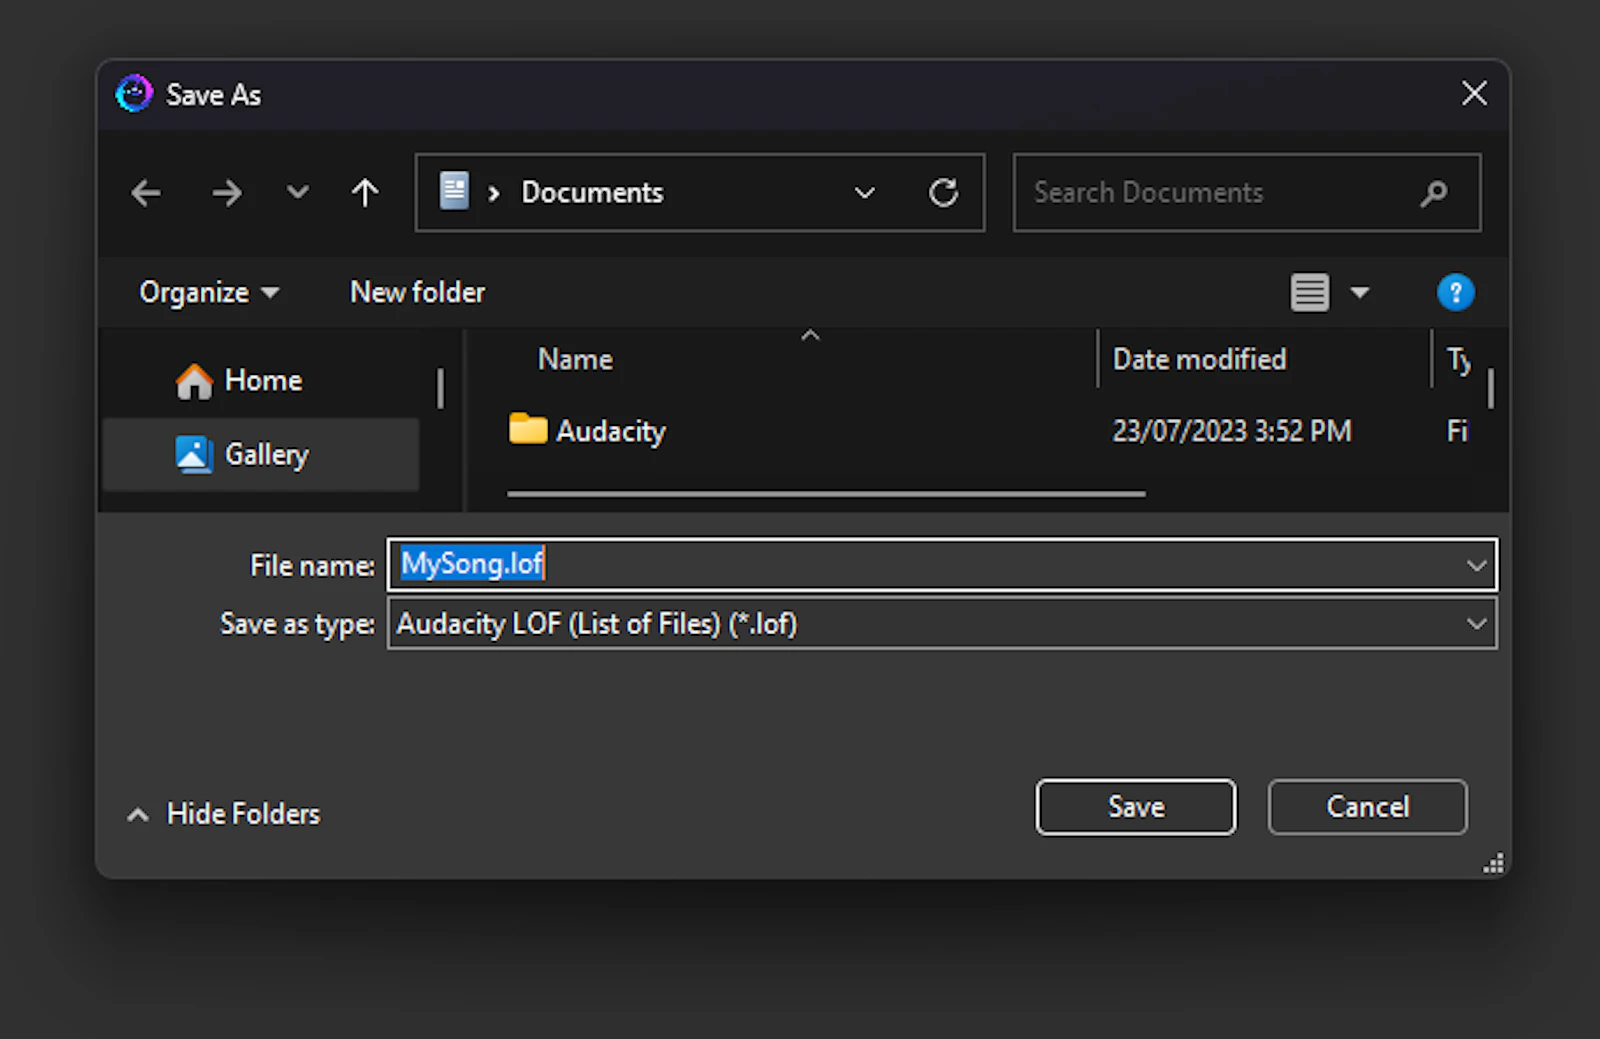The image size is (1600, 1039).
Task: Go forward with the right arrow
Action: click(x=227, y=192)
